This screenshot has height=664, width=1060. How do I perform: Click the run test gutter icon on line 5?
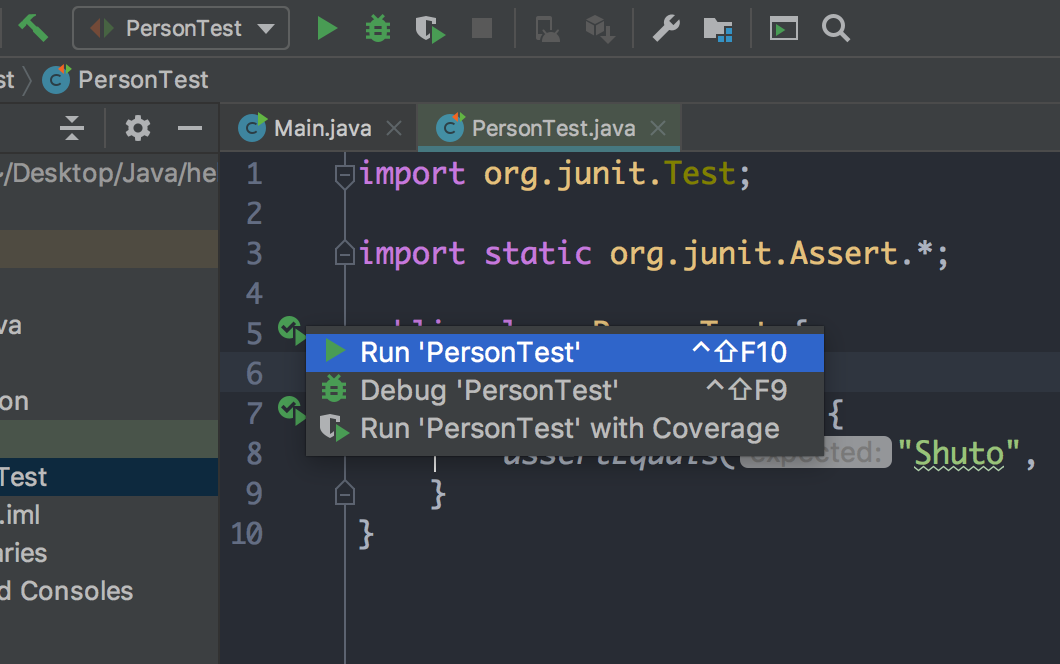click(291, 330)
